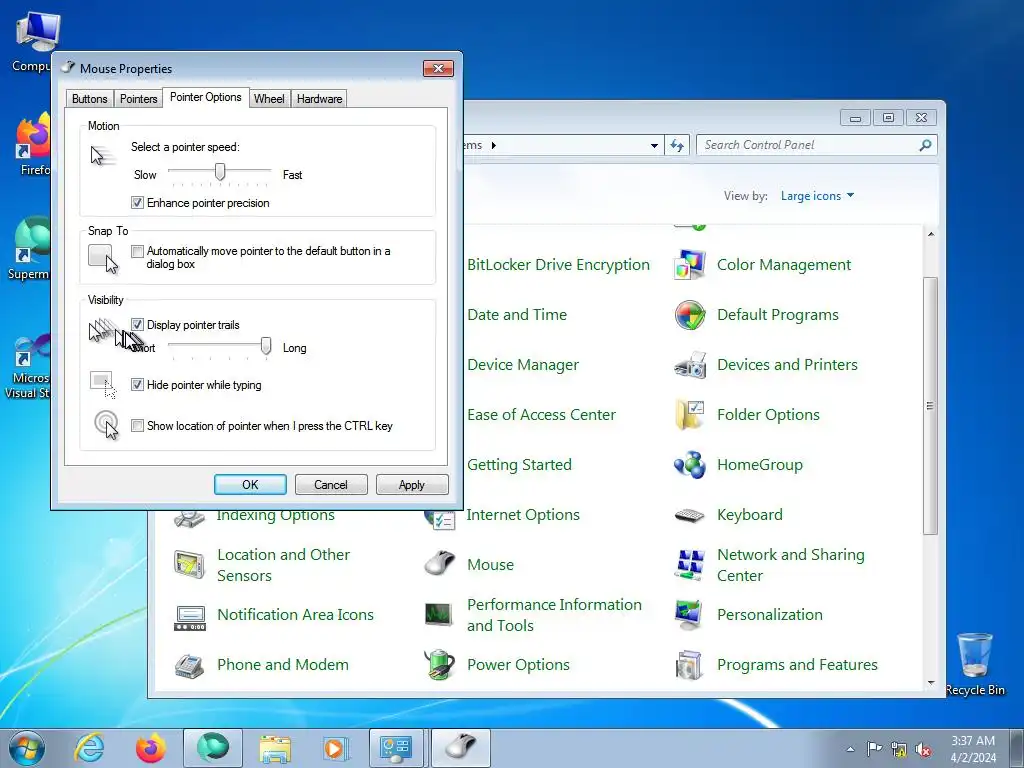The image size is (1024, 768).
Task: Toggle Enhance pointer precision checkbox
Action: [x=137, y=202]
